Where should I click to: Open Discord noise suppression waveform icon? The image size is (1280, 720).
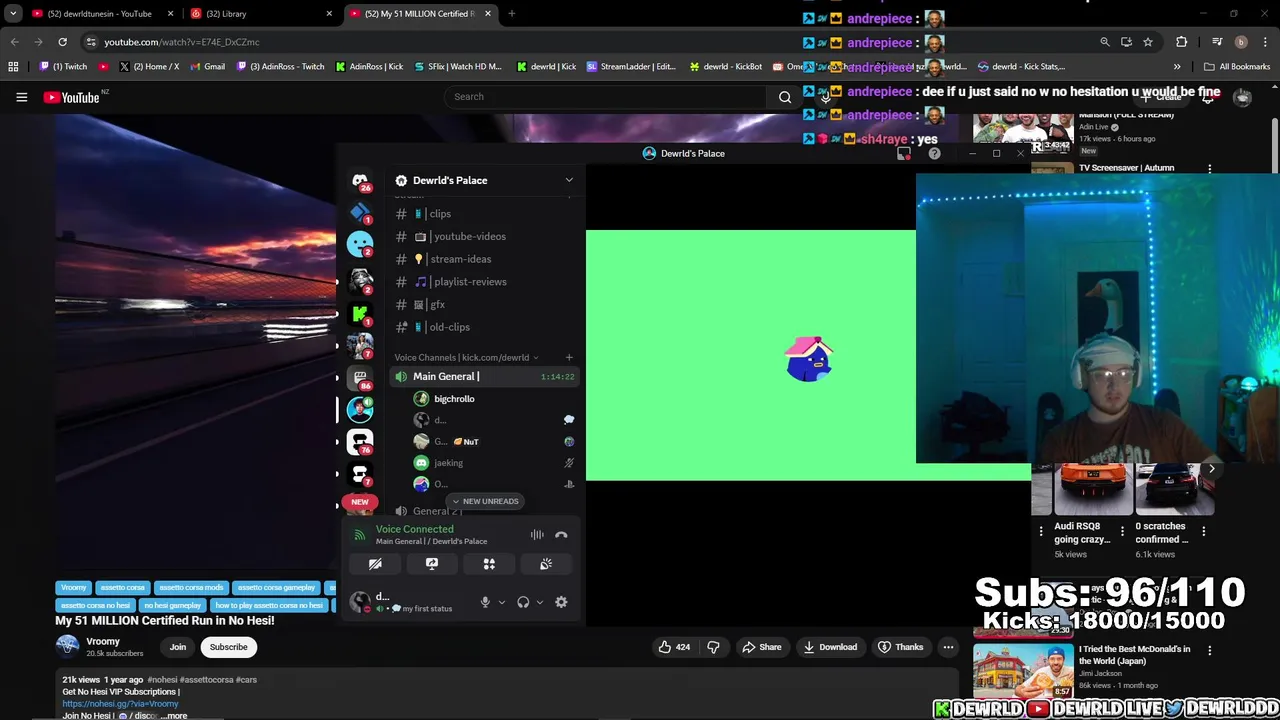click(537, 535)
